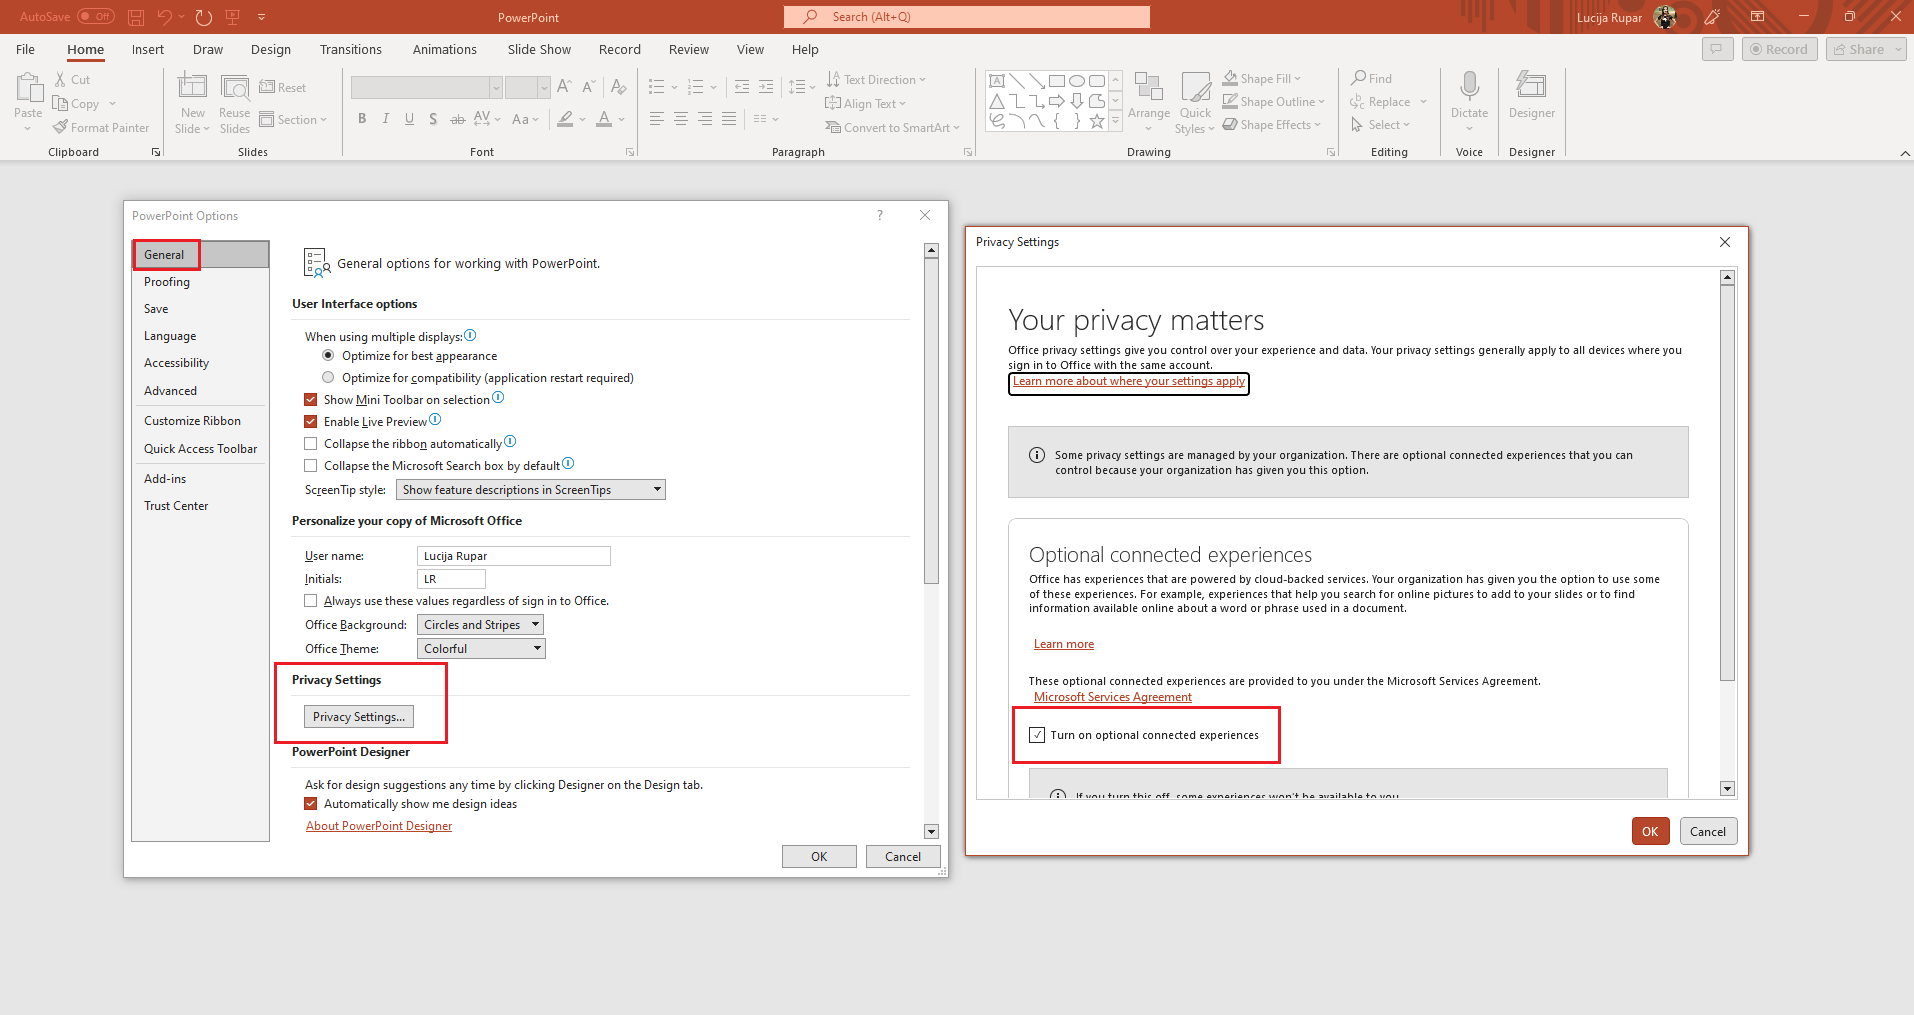Toggle bold formatting
This screenshot has width=1914, height=1015.
pyautogui.click(x=362, y=119)
